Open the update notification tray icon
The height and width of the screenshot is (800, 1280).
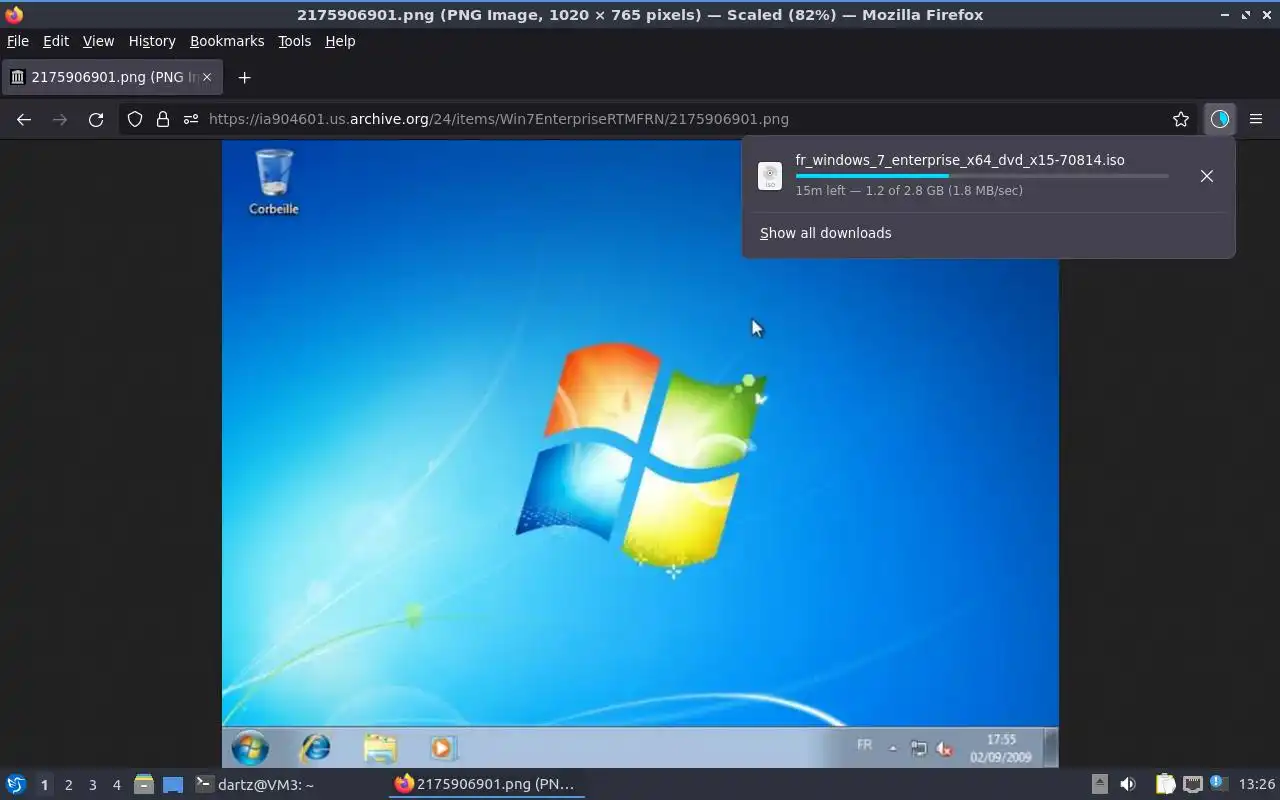click(1218, 784)
